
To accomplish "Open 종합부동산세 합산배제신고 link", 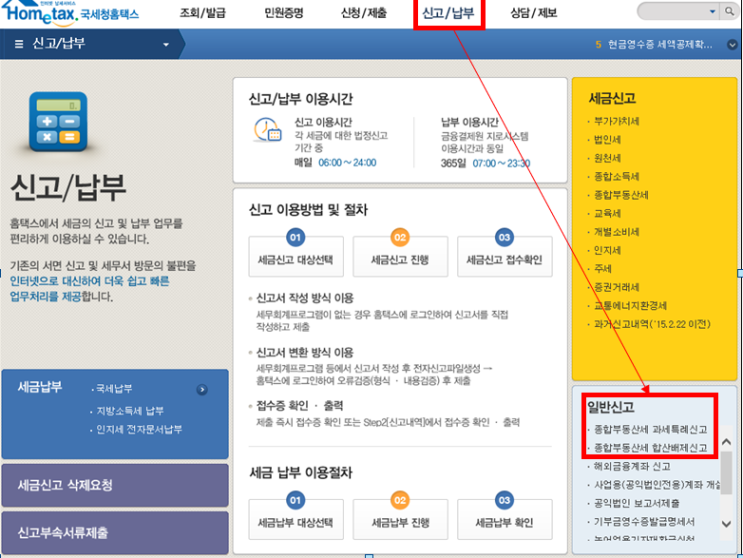I will point(651,448).
